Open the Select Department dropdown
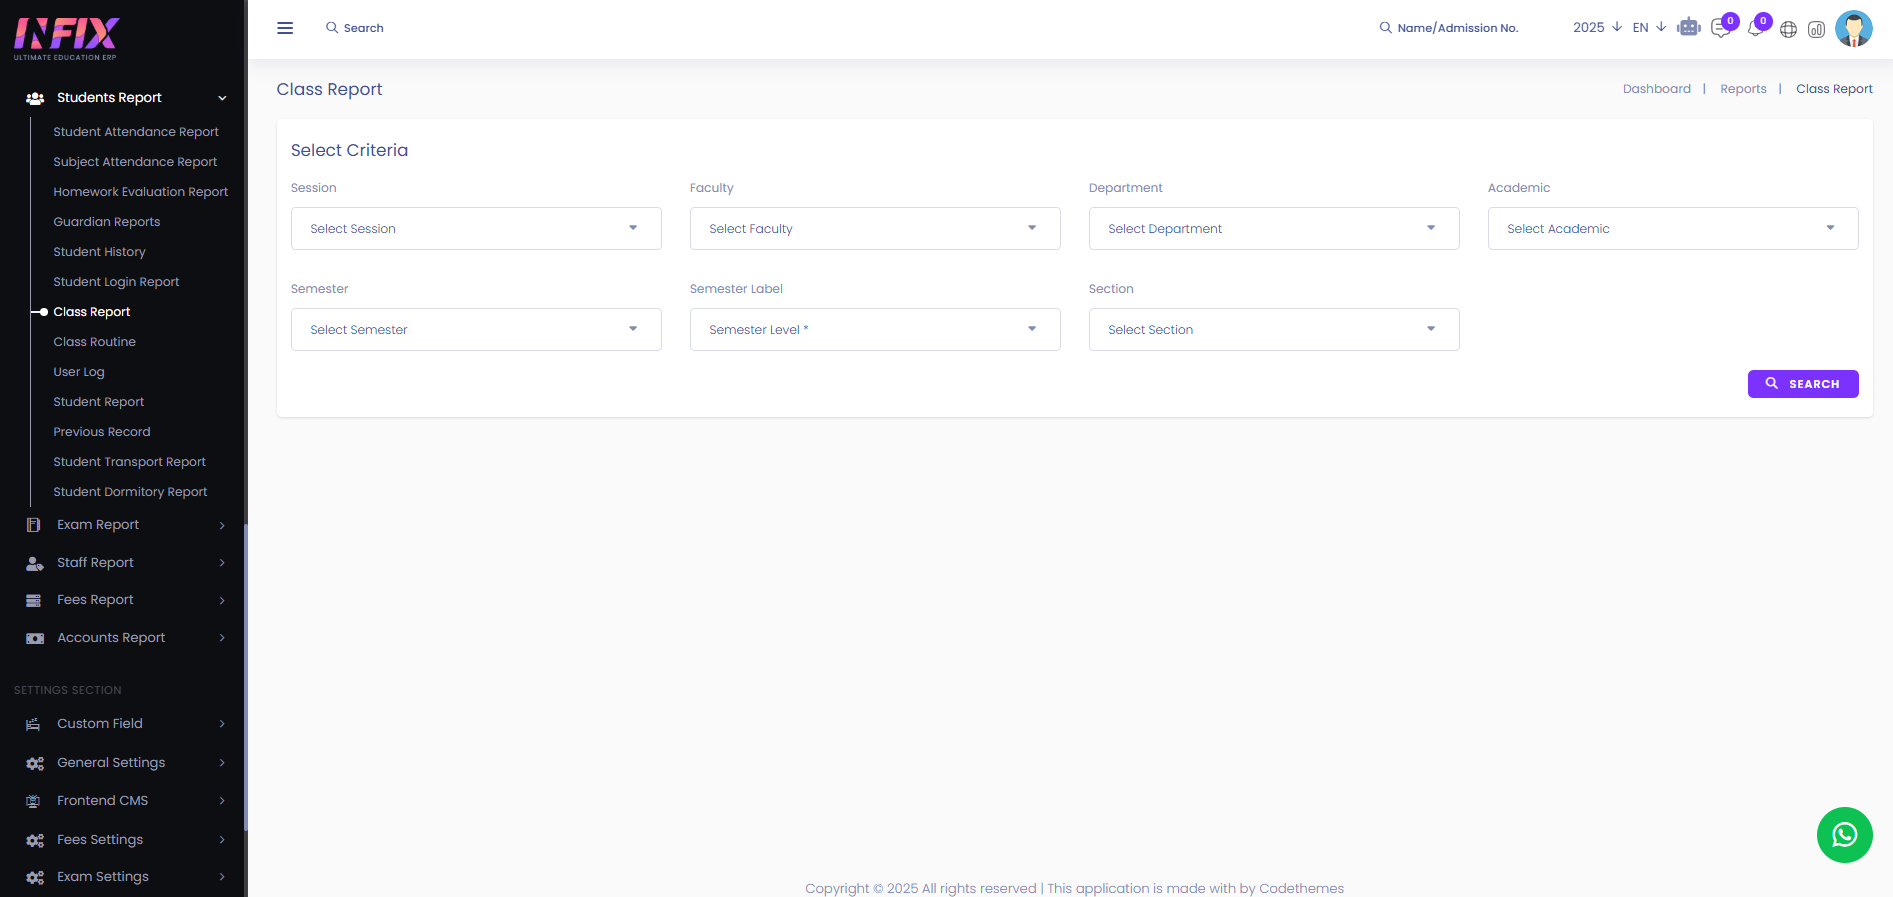The width and height of the screenshot is (1893, 897). pos(1274,228)
